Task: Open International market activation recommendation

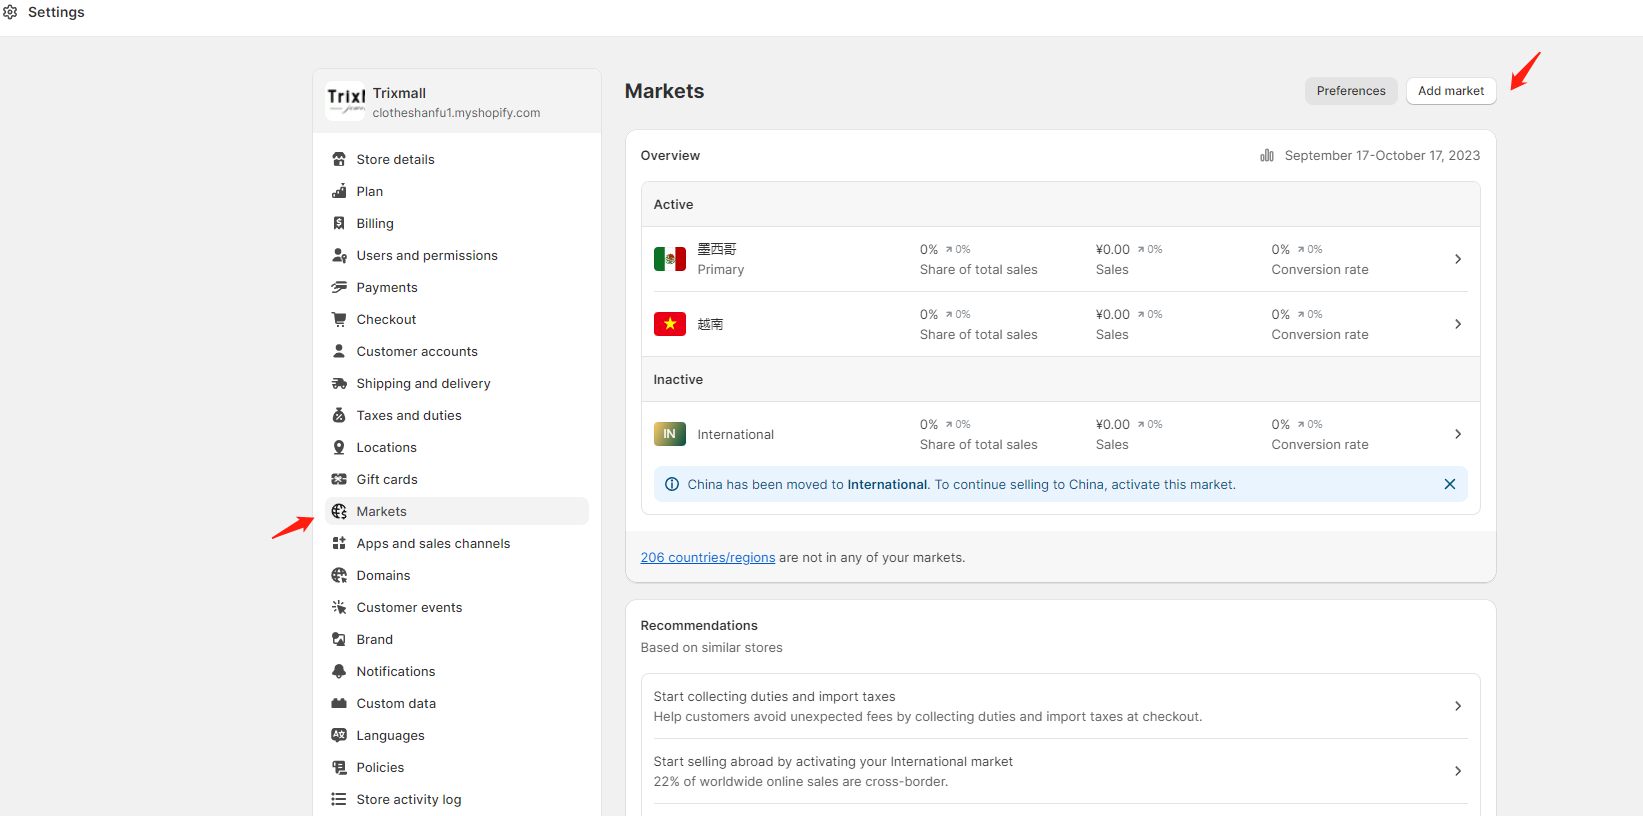Action: [1060, 771]
